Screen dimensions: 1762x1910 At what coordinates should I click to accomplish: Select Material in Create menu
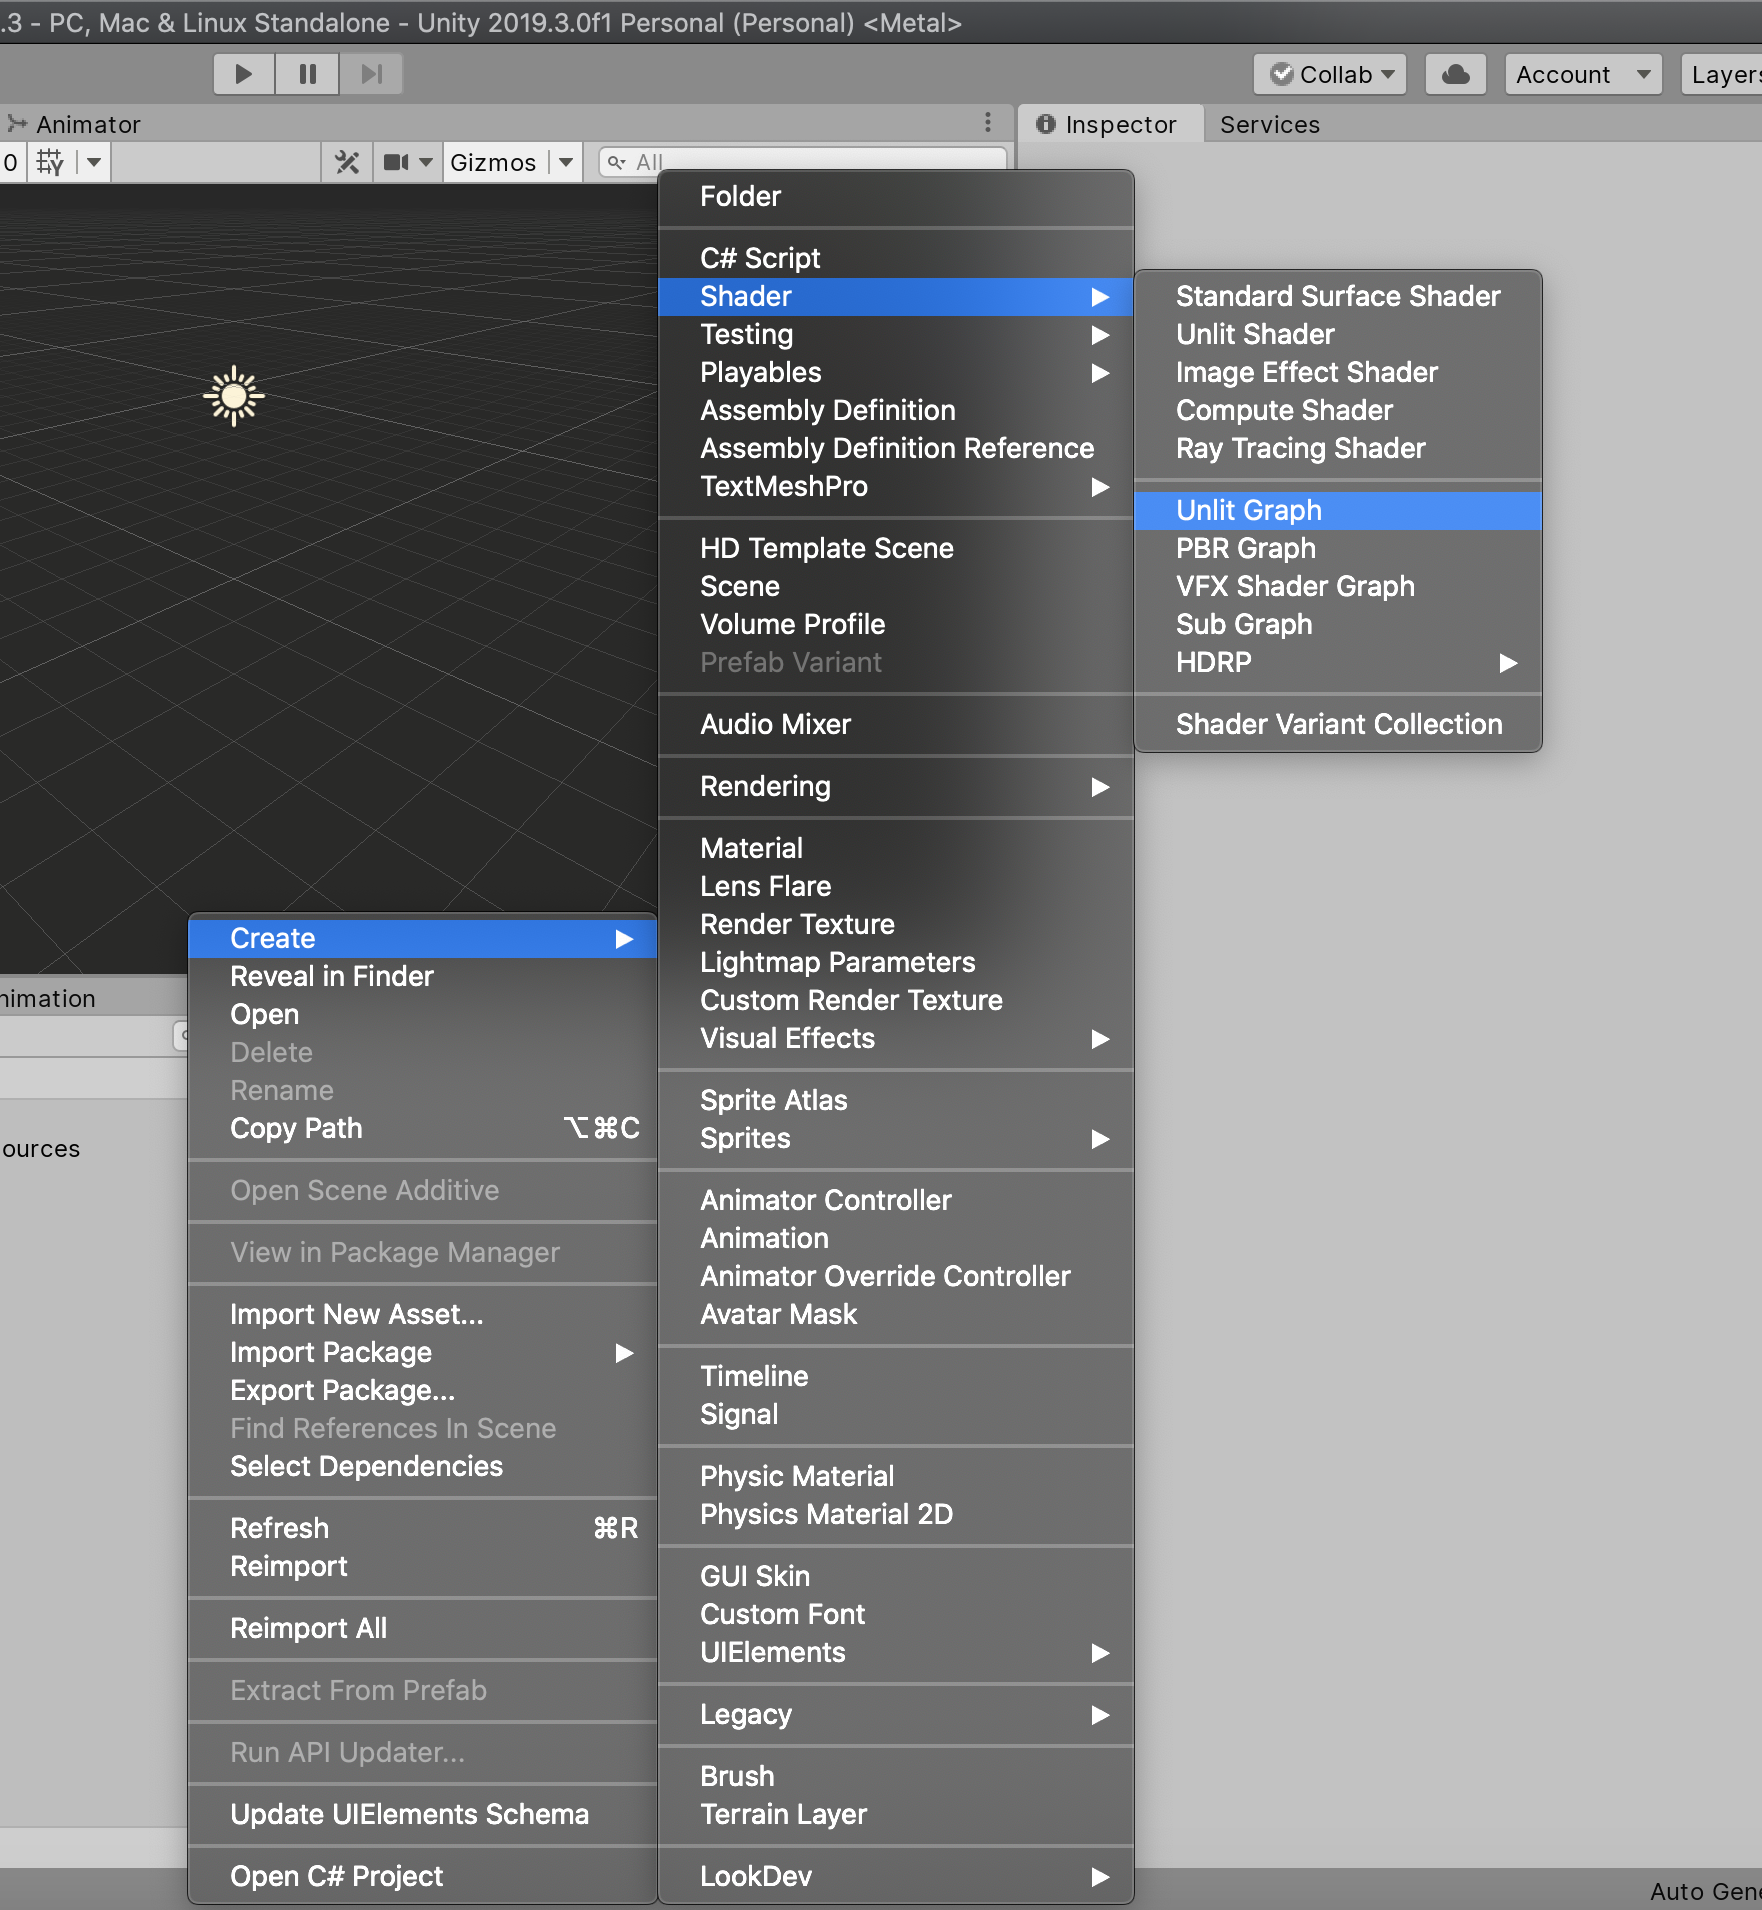751,848
